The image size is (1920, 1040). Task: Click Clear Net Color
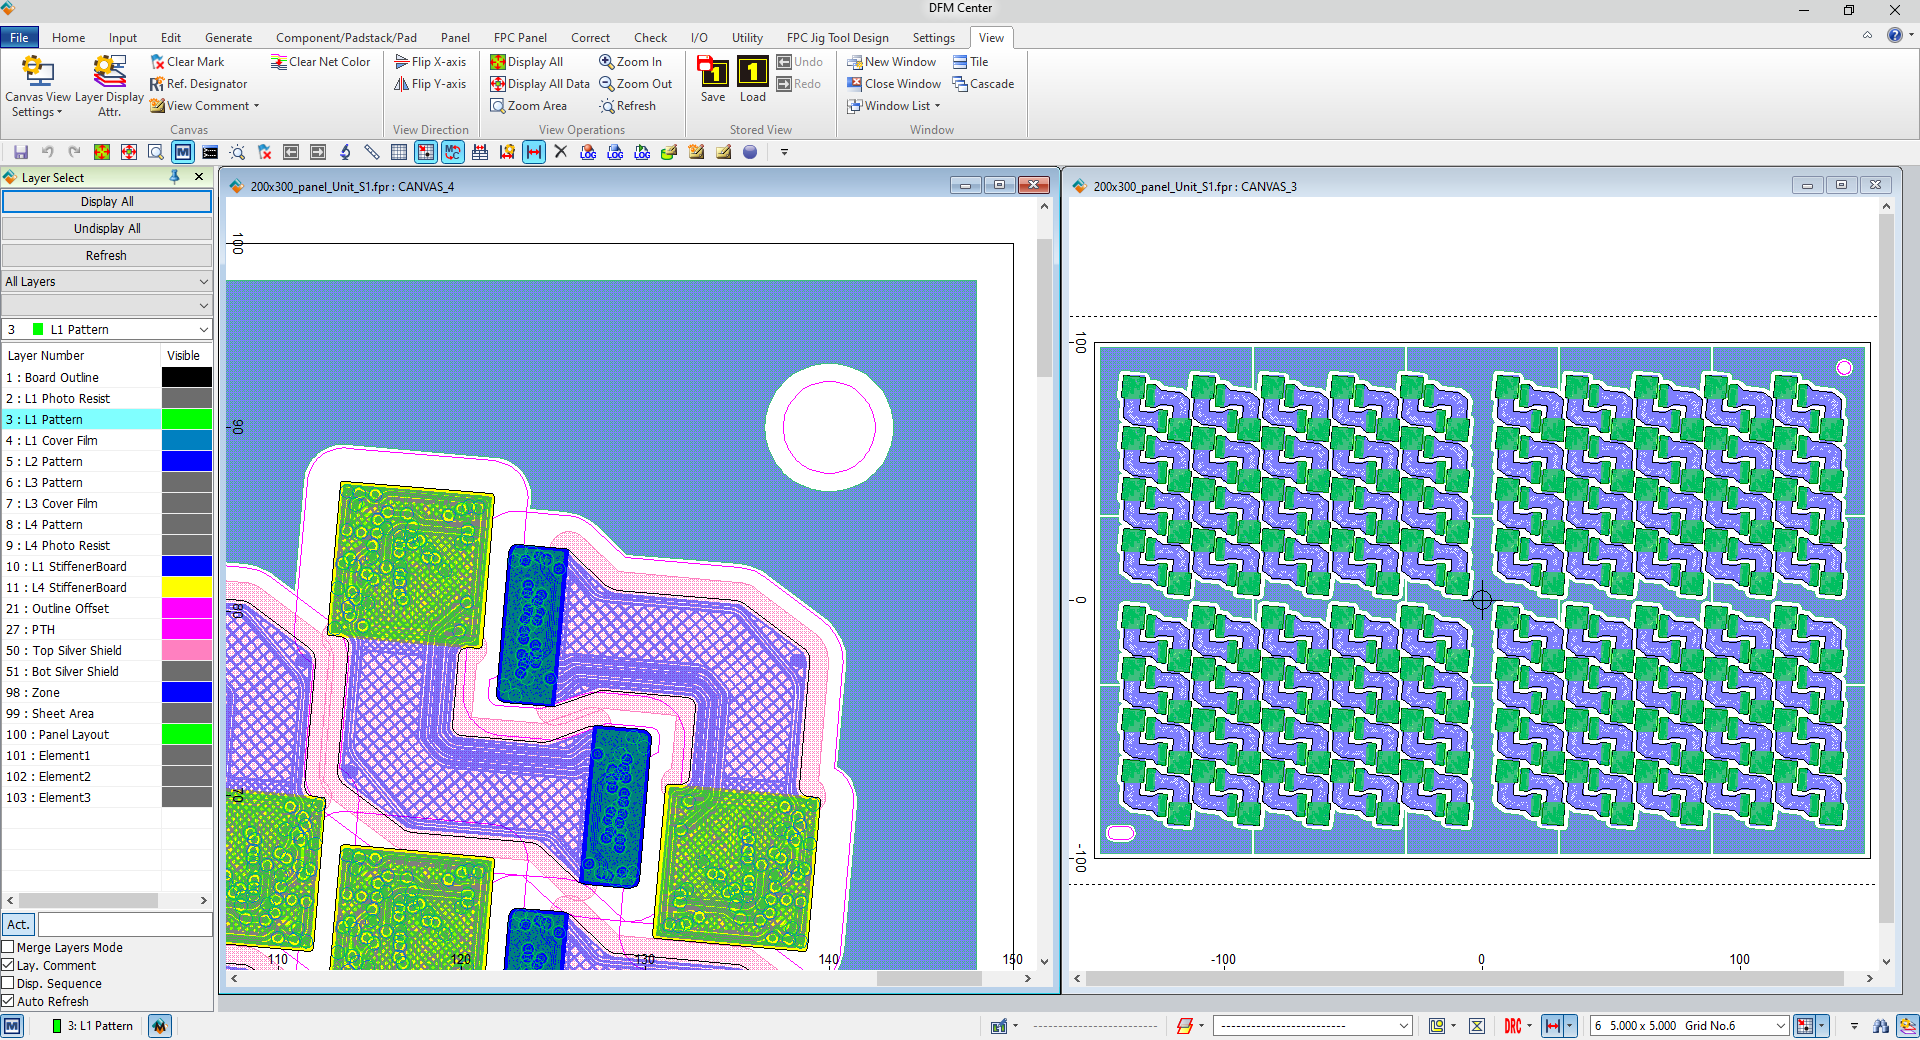(321, 62)
